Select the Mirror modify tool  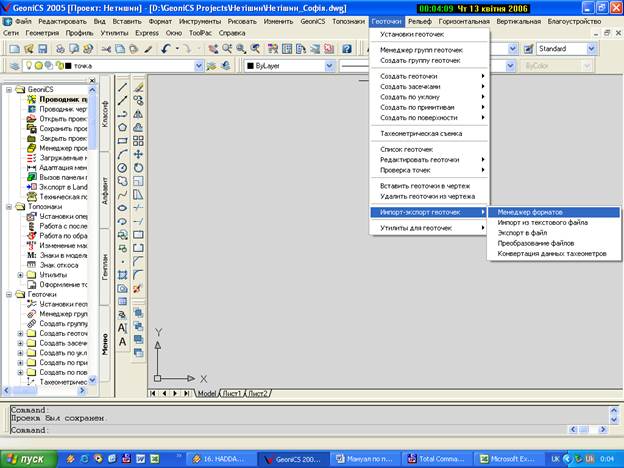(x=138, y=114)
